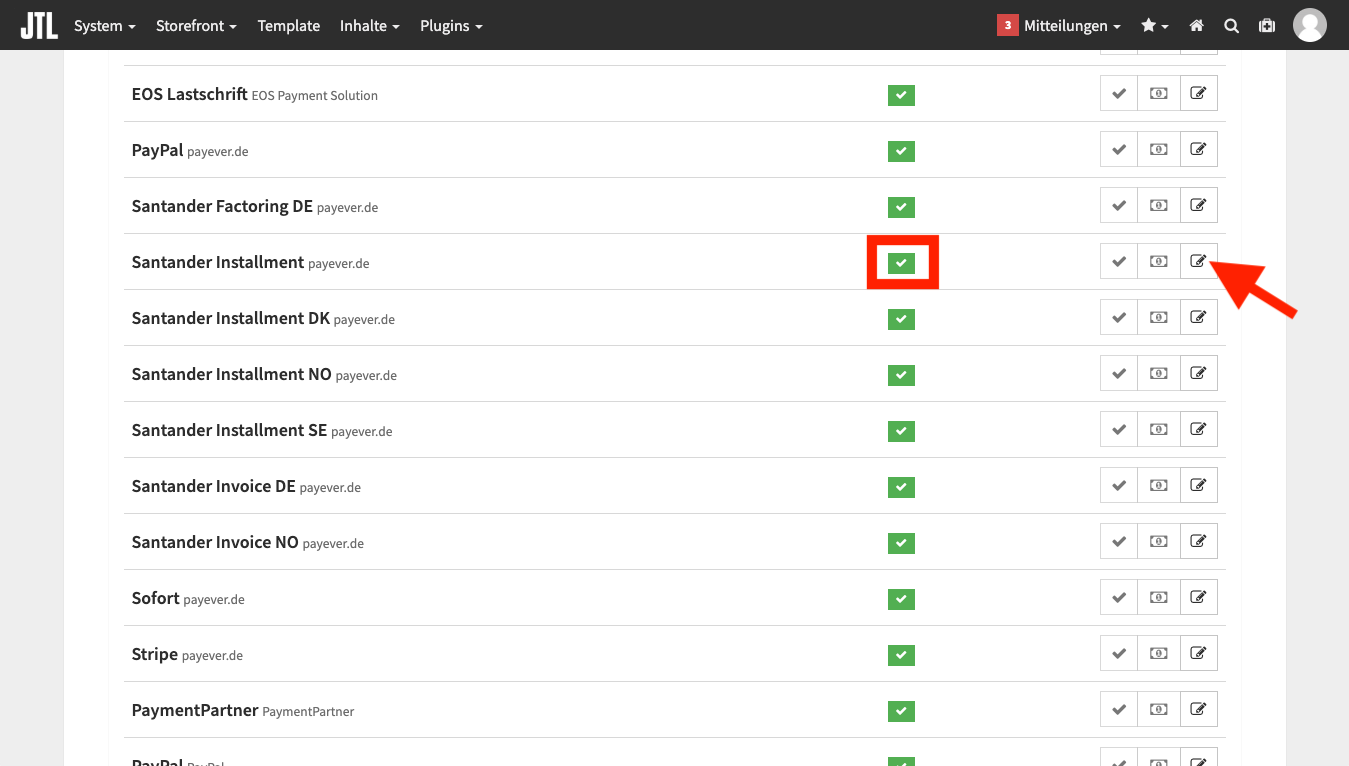Open the Template menu item
The width and height of the screenshot is (1349, 766).
point(289,26)
